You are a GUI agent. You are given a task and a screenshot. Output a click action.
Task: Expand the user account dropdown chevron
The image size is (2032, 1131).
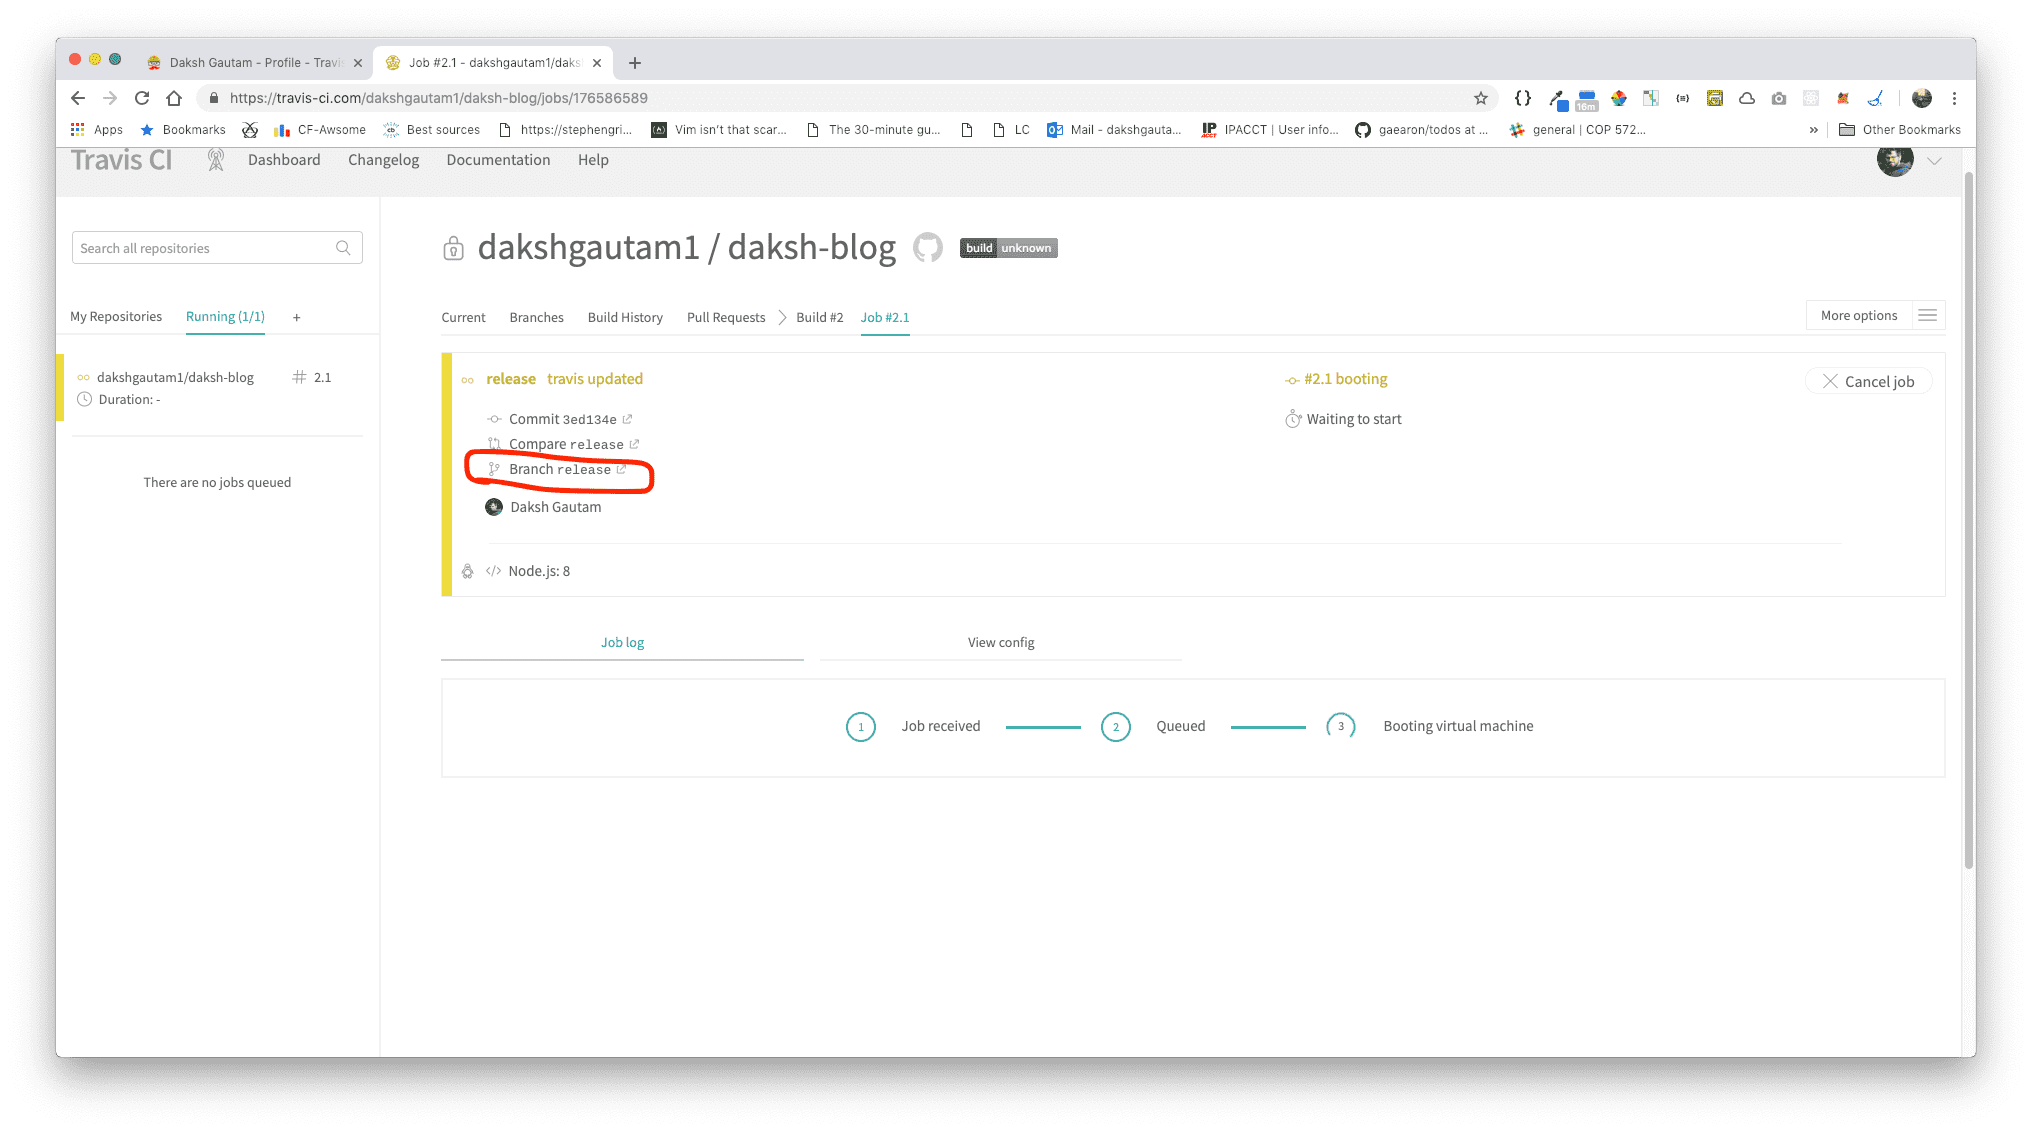(1934, 161)
